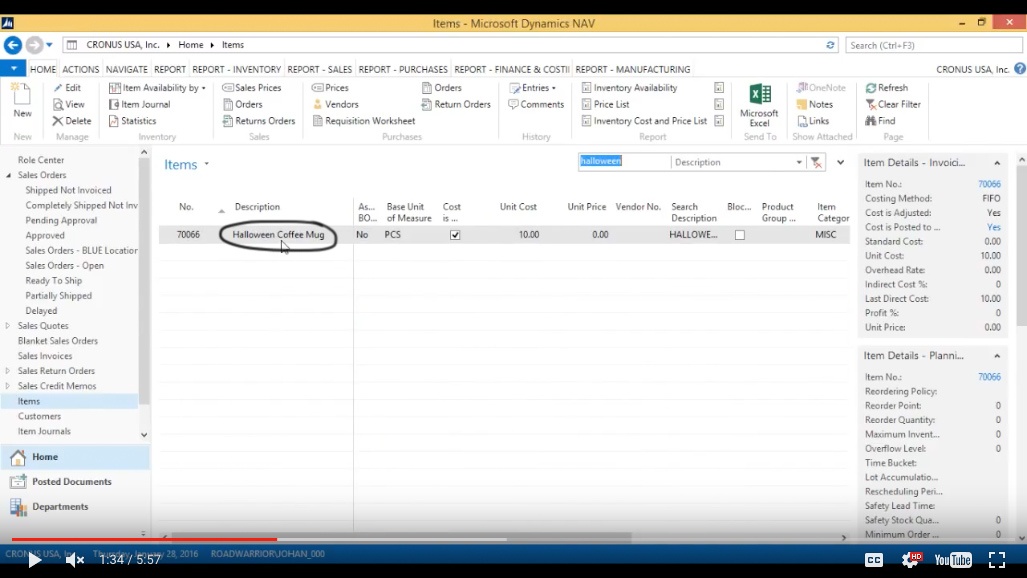Viewport: 1027px width, 578px height.
Task: Open the Description filter field dropdown
Action: coord(799,162)
